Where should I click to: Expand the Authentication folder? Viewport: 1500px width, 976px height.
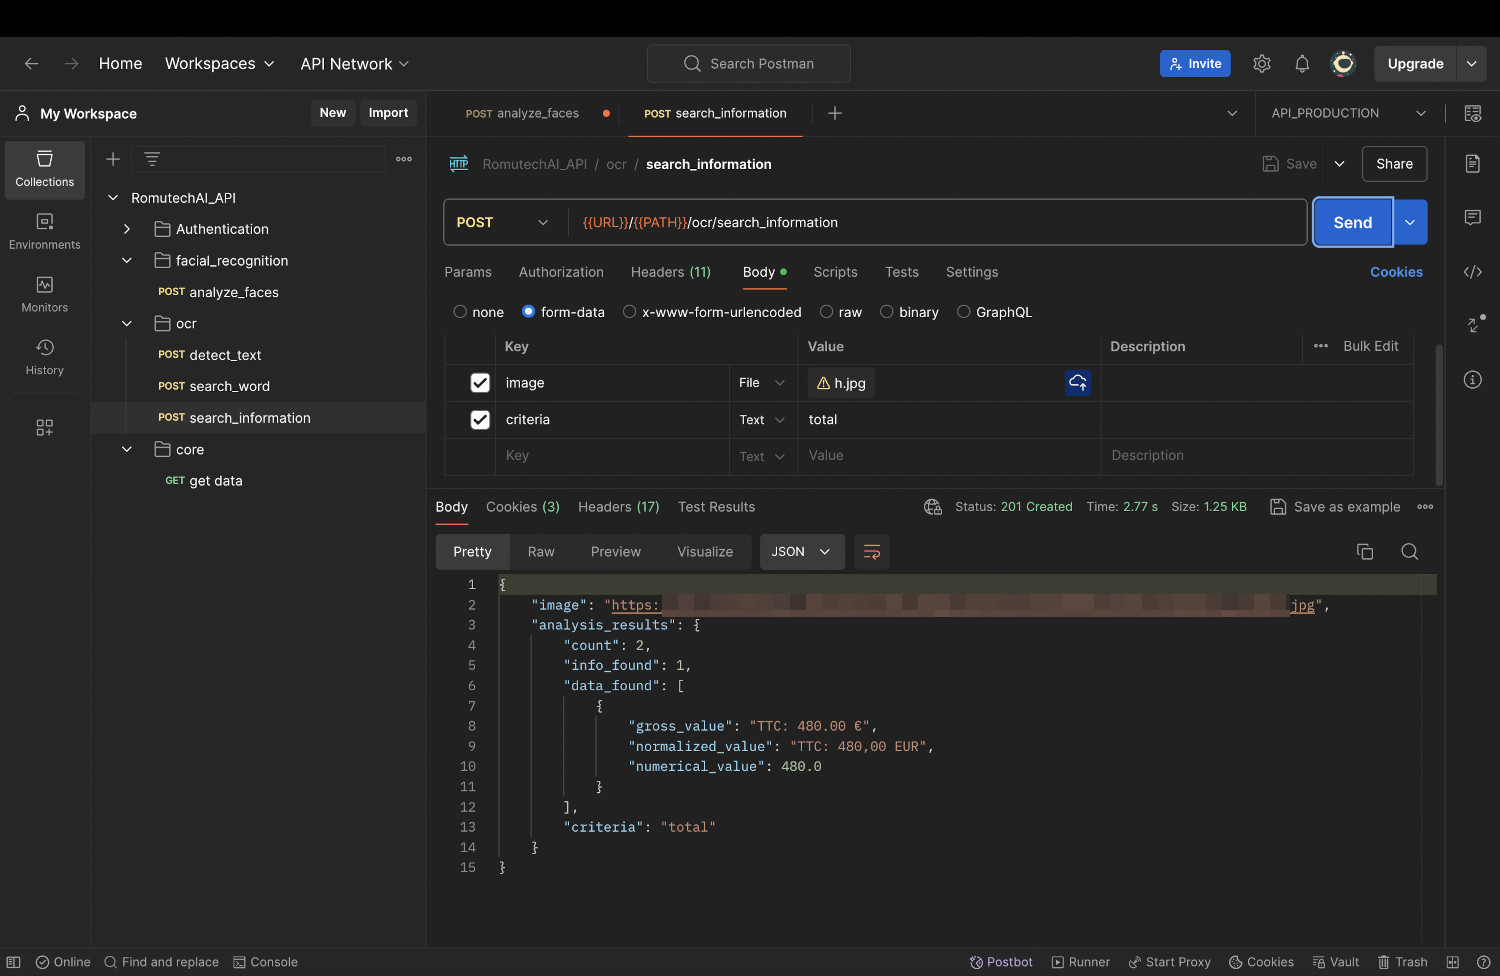127,229
